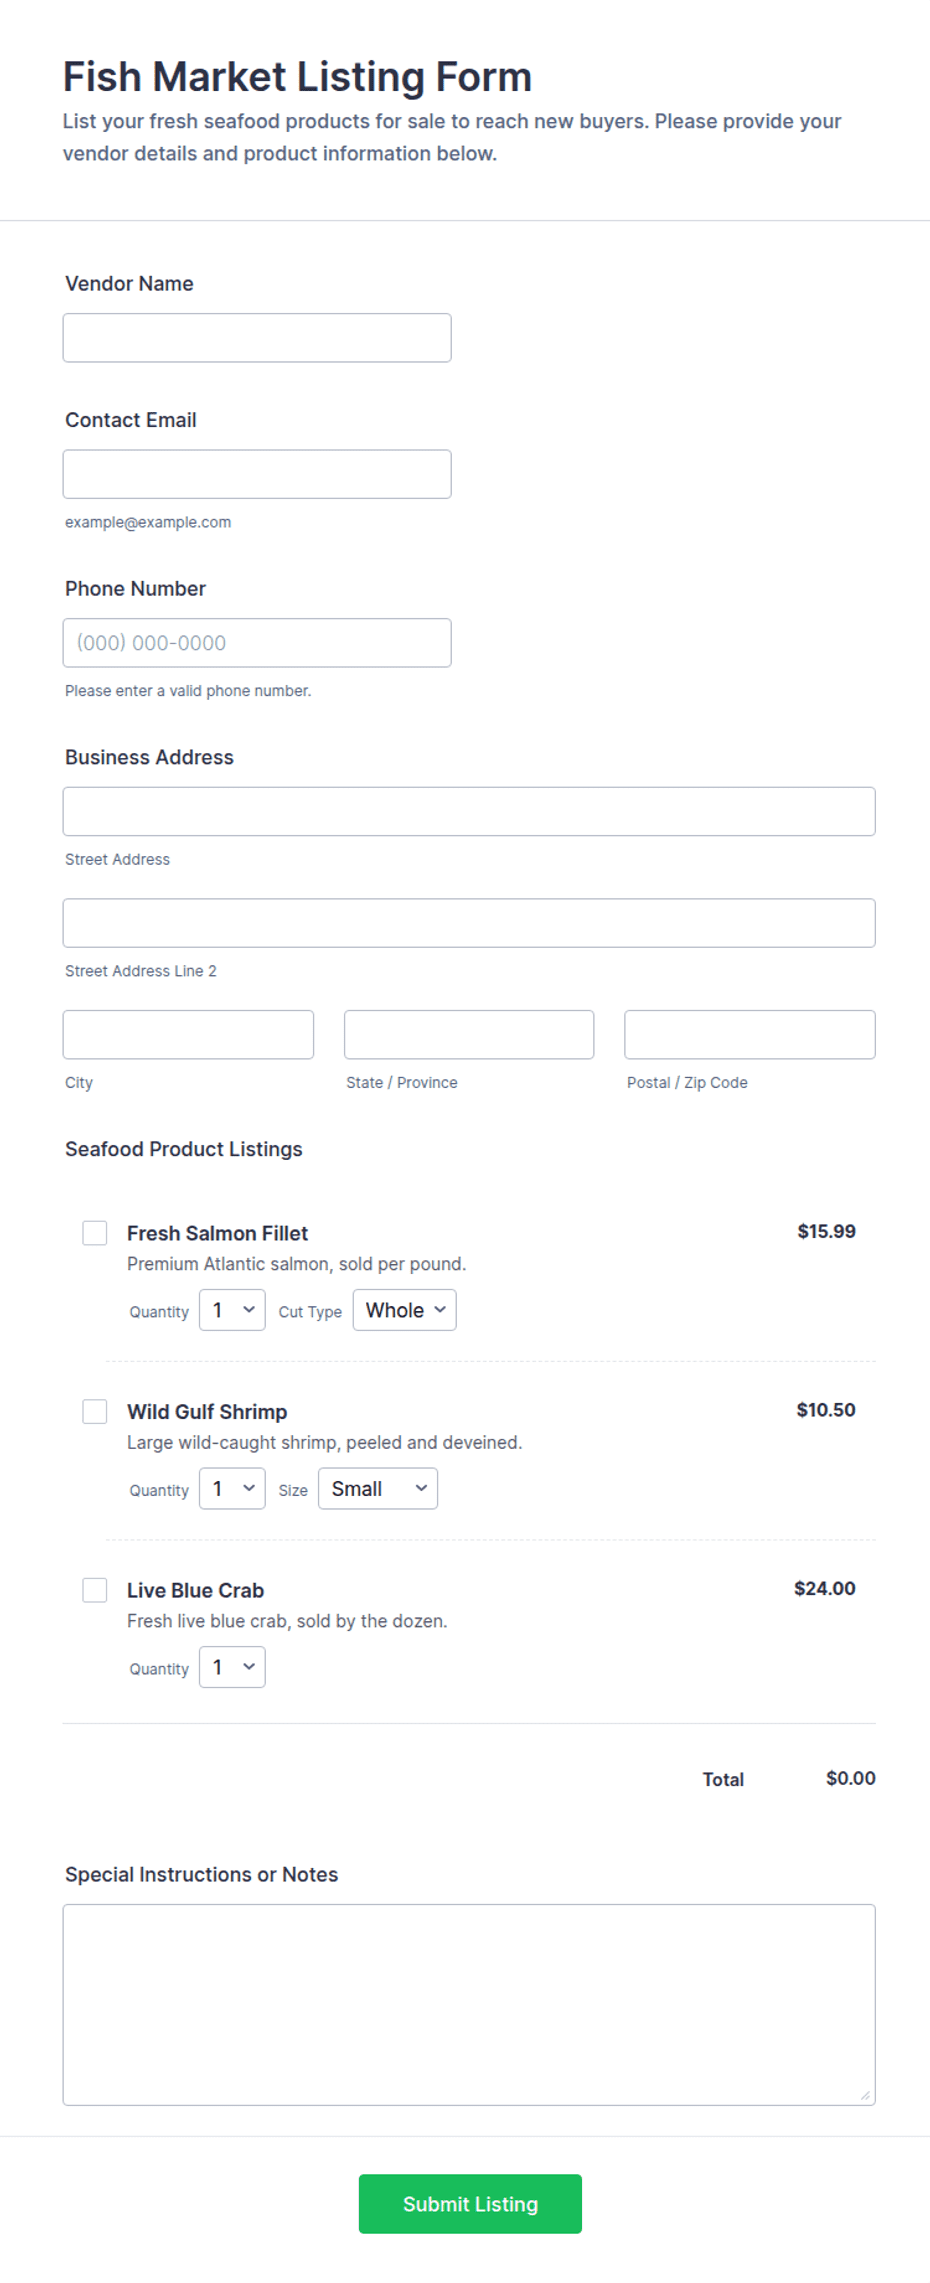This screenshot has height=2283, width=930.
Task: Open the shrimp Size dropdown
Action: pyautogui.click(x=378, y=1488)
